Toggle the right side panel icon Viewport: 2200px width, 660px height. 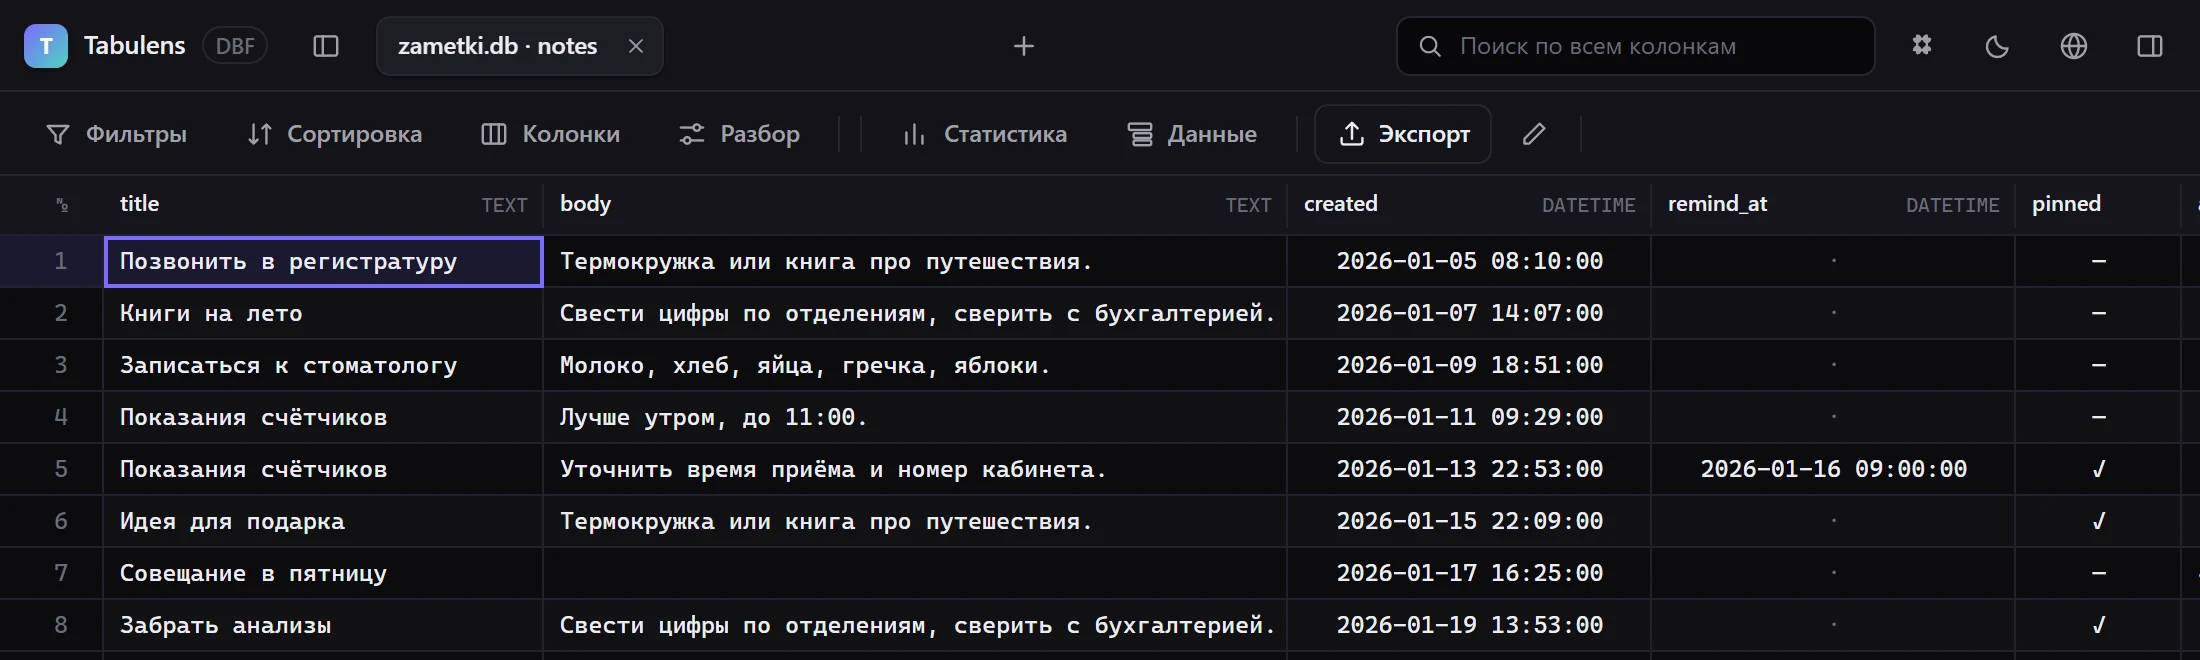tap(2150, 46)
